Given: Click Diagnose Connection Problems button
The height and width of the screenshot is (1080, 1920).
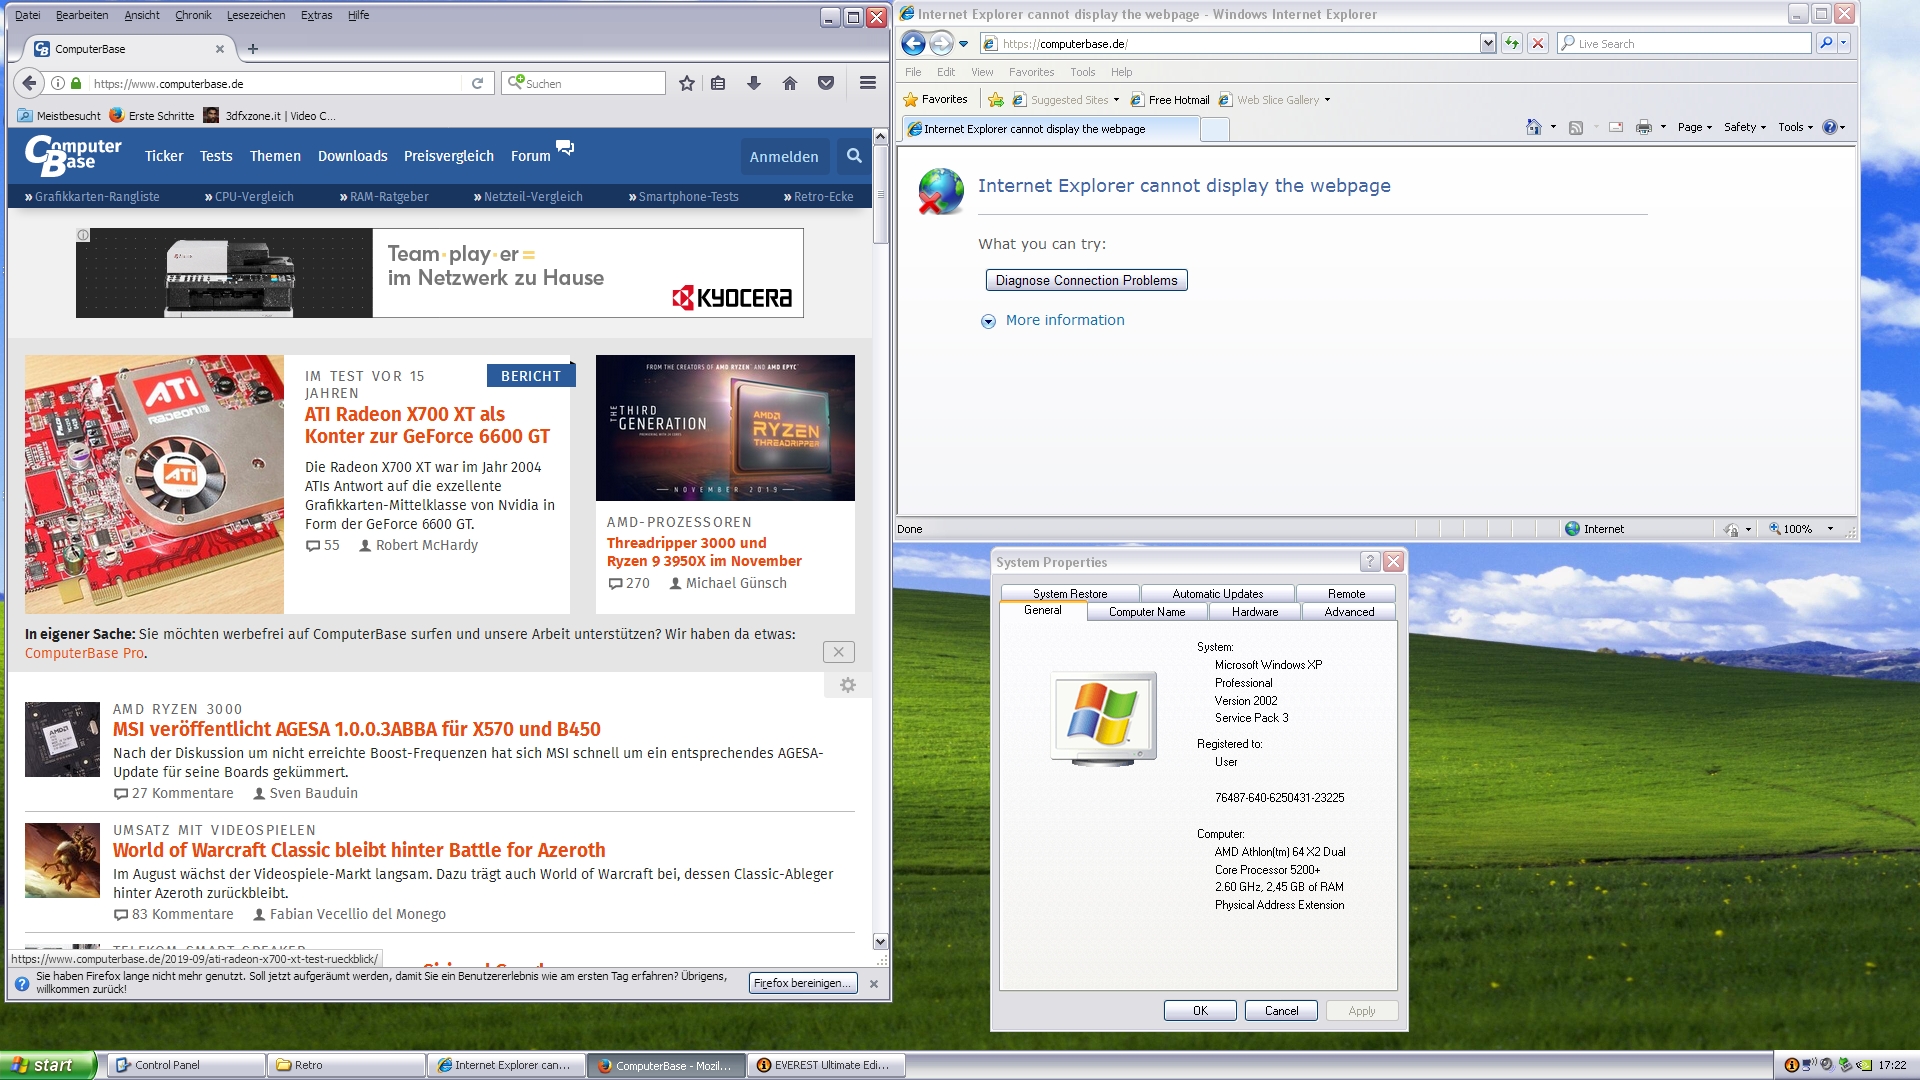Looking at the screenshot, I should [1086, 280].
